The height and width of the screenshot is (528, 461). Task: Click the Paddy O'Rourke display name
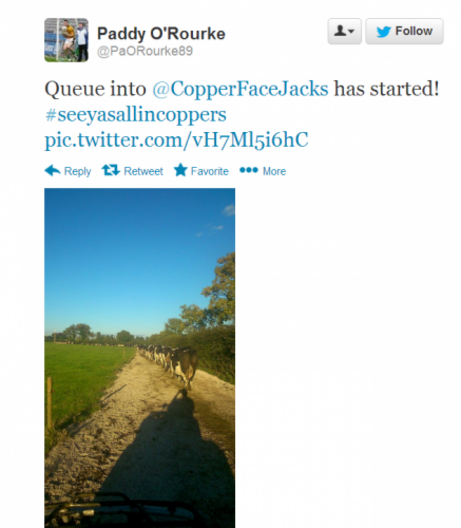pos(161,34)
